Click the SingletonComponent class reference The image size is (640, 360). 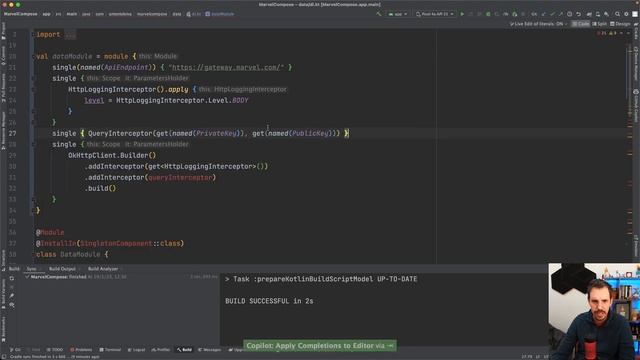(116, 244)
